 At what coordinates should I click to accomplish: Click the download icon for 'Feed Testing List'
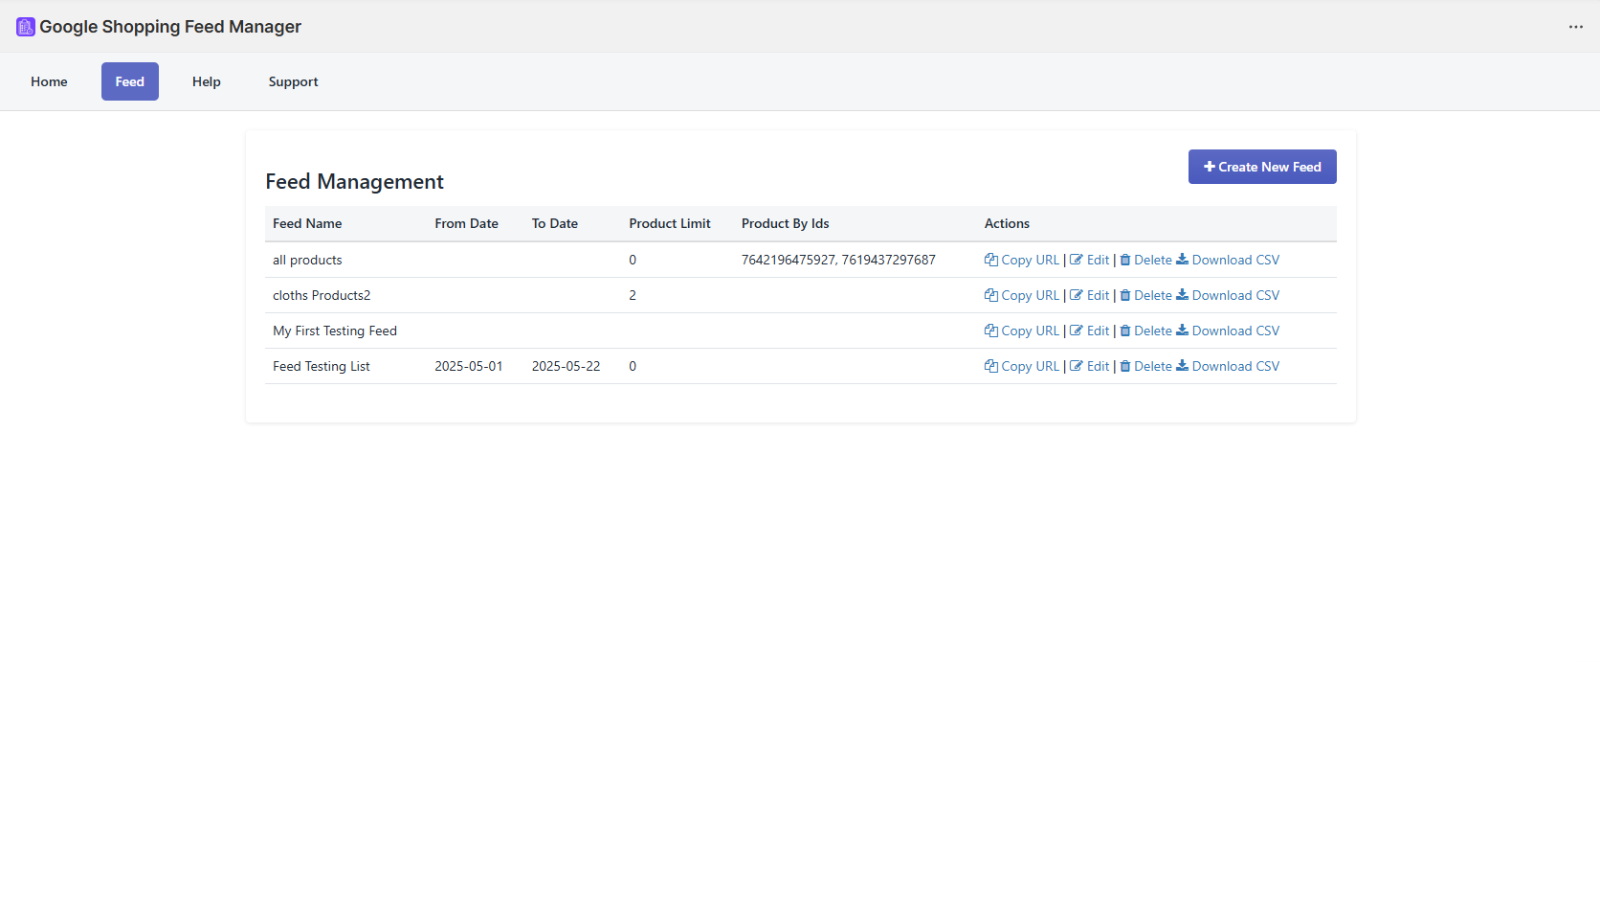point(1184,366)
